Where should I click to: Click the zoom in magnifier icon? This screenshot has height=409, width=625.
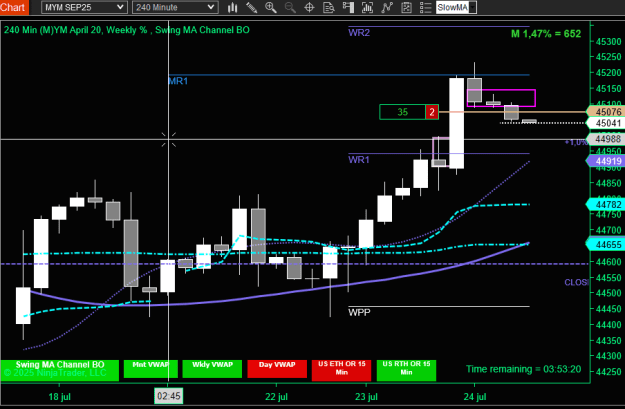(x=271, y=7)
